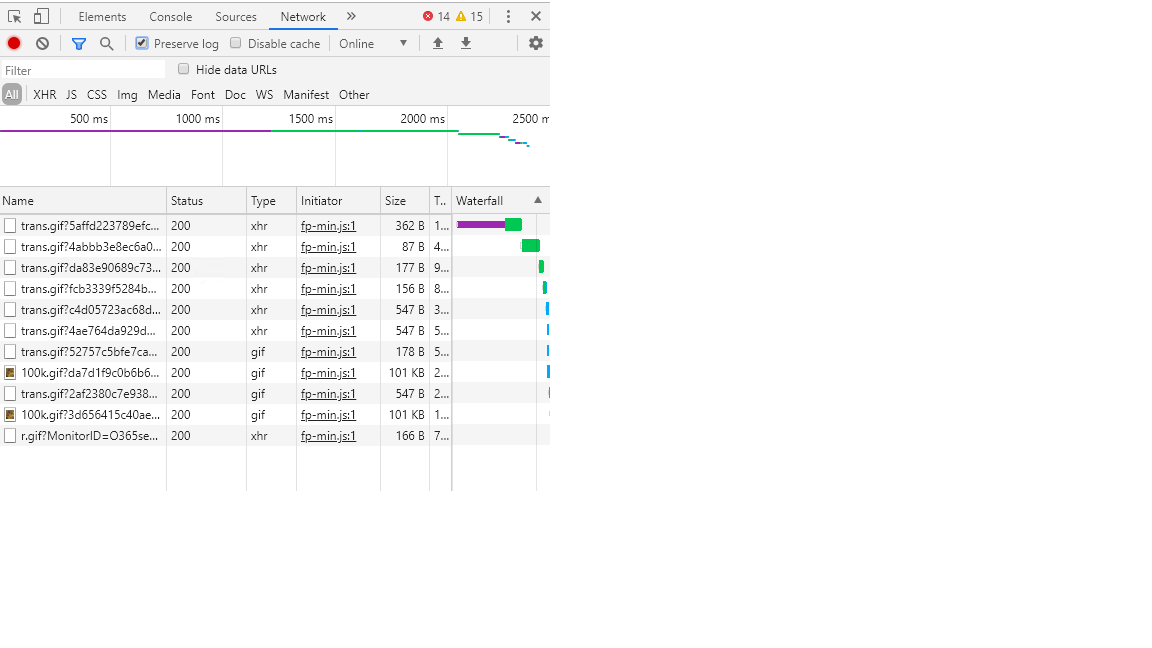
Task: Open the network search magnifier
Action: point(107,43)
